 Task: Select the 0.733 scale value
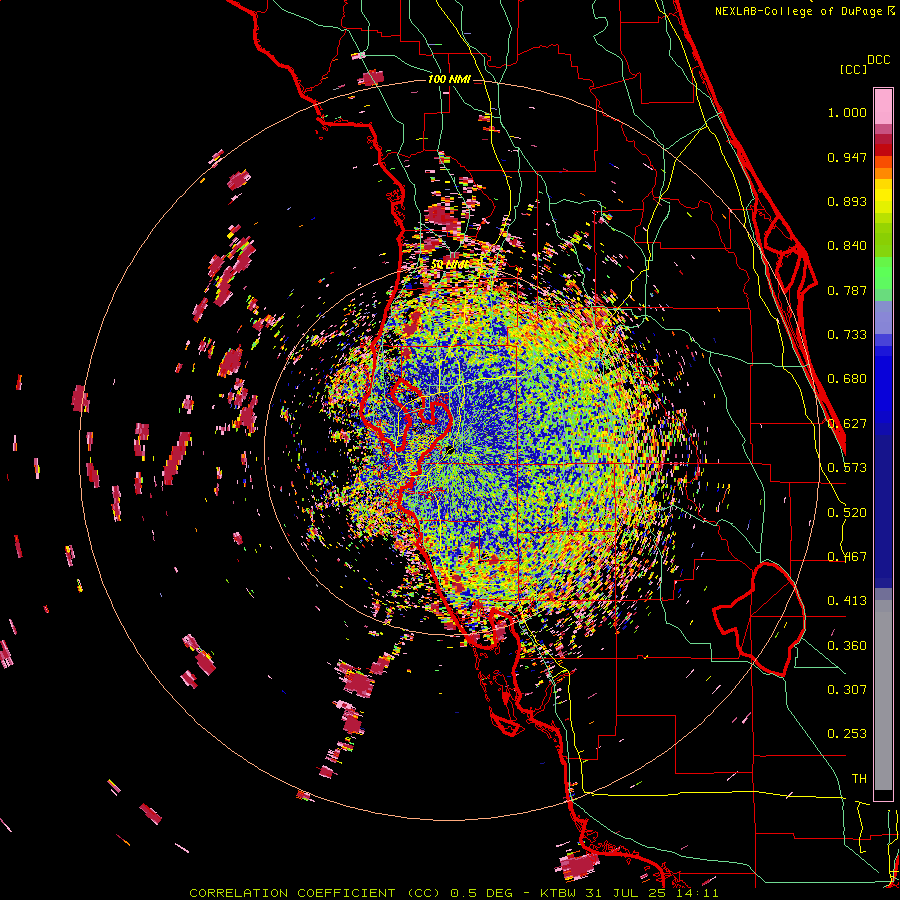coord(847,335)
